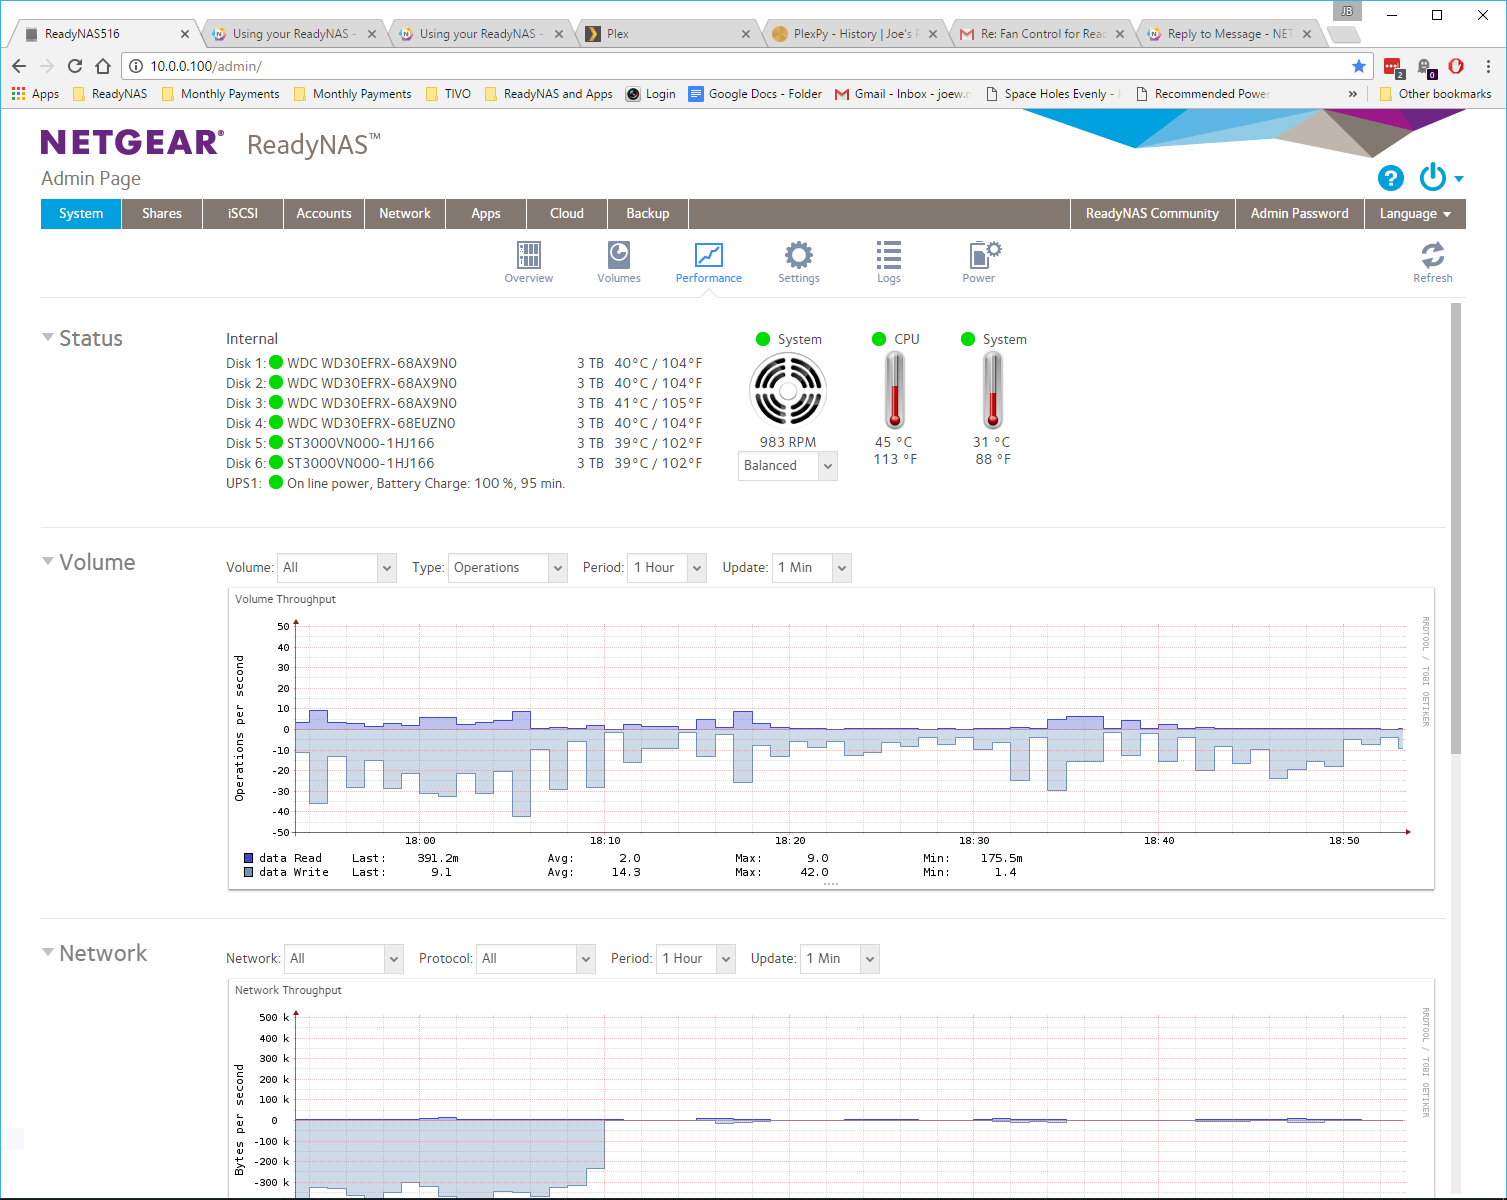1507x1200 pixels.
Task: Switch to the Apps tab
Action: tap(486, 214)
